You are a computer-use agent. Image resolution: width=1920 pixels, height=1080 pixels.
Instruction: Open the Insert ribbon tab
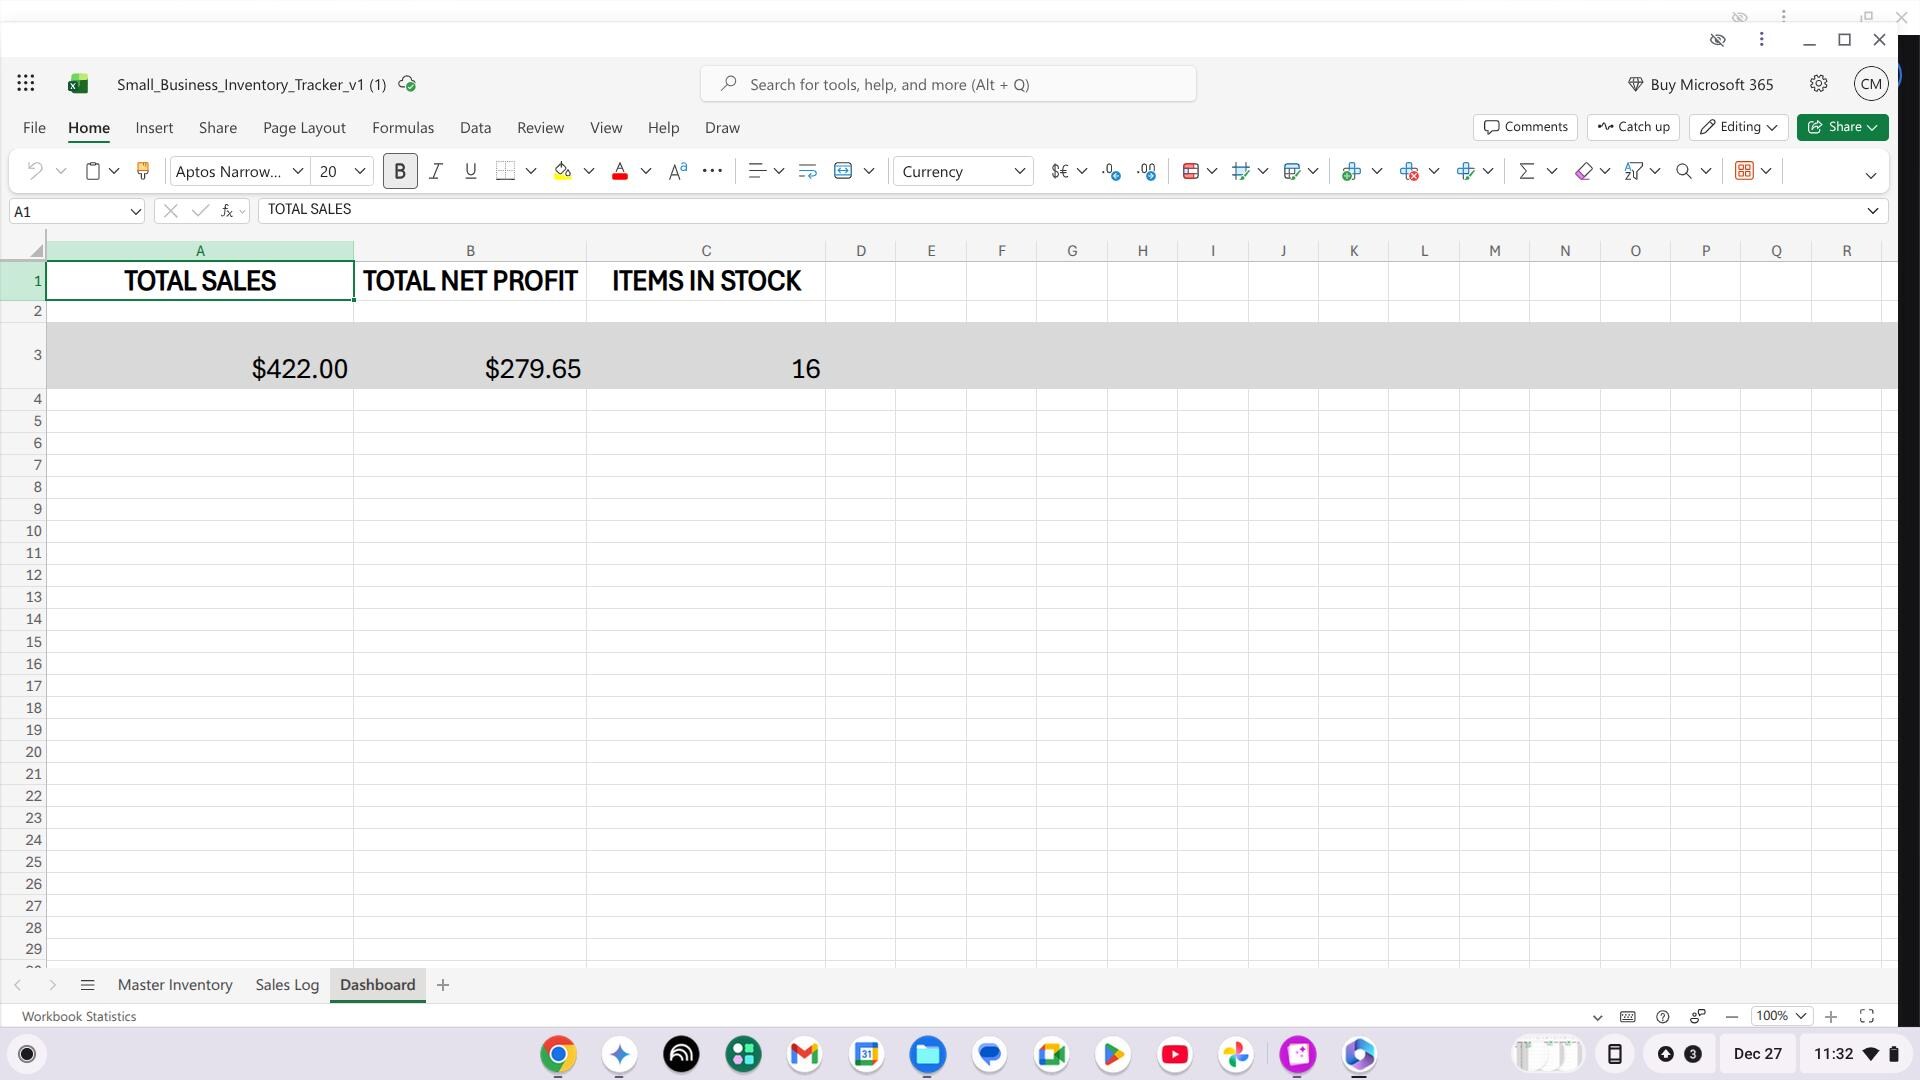154,128
